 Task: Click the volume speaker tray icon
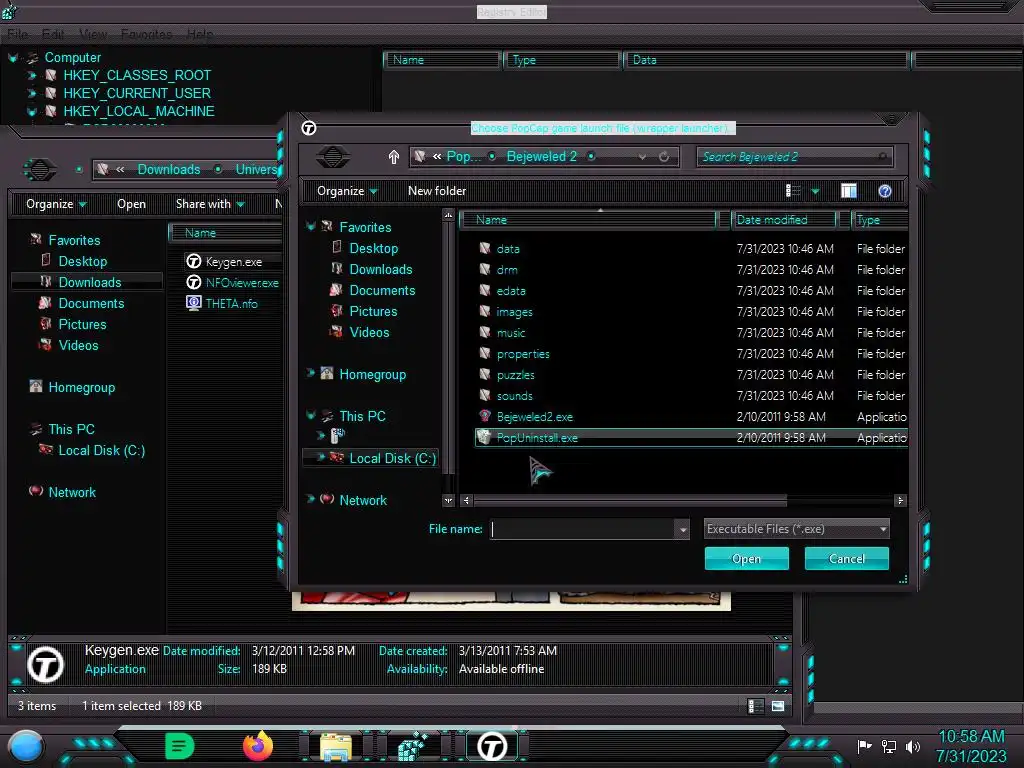pos(912,746)
